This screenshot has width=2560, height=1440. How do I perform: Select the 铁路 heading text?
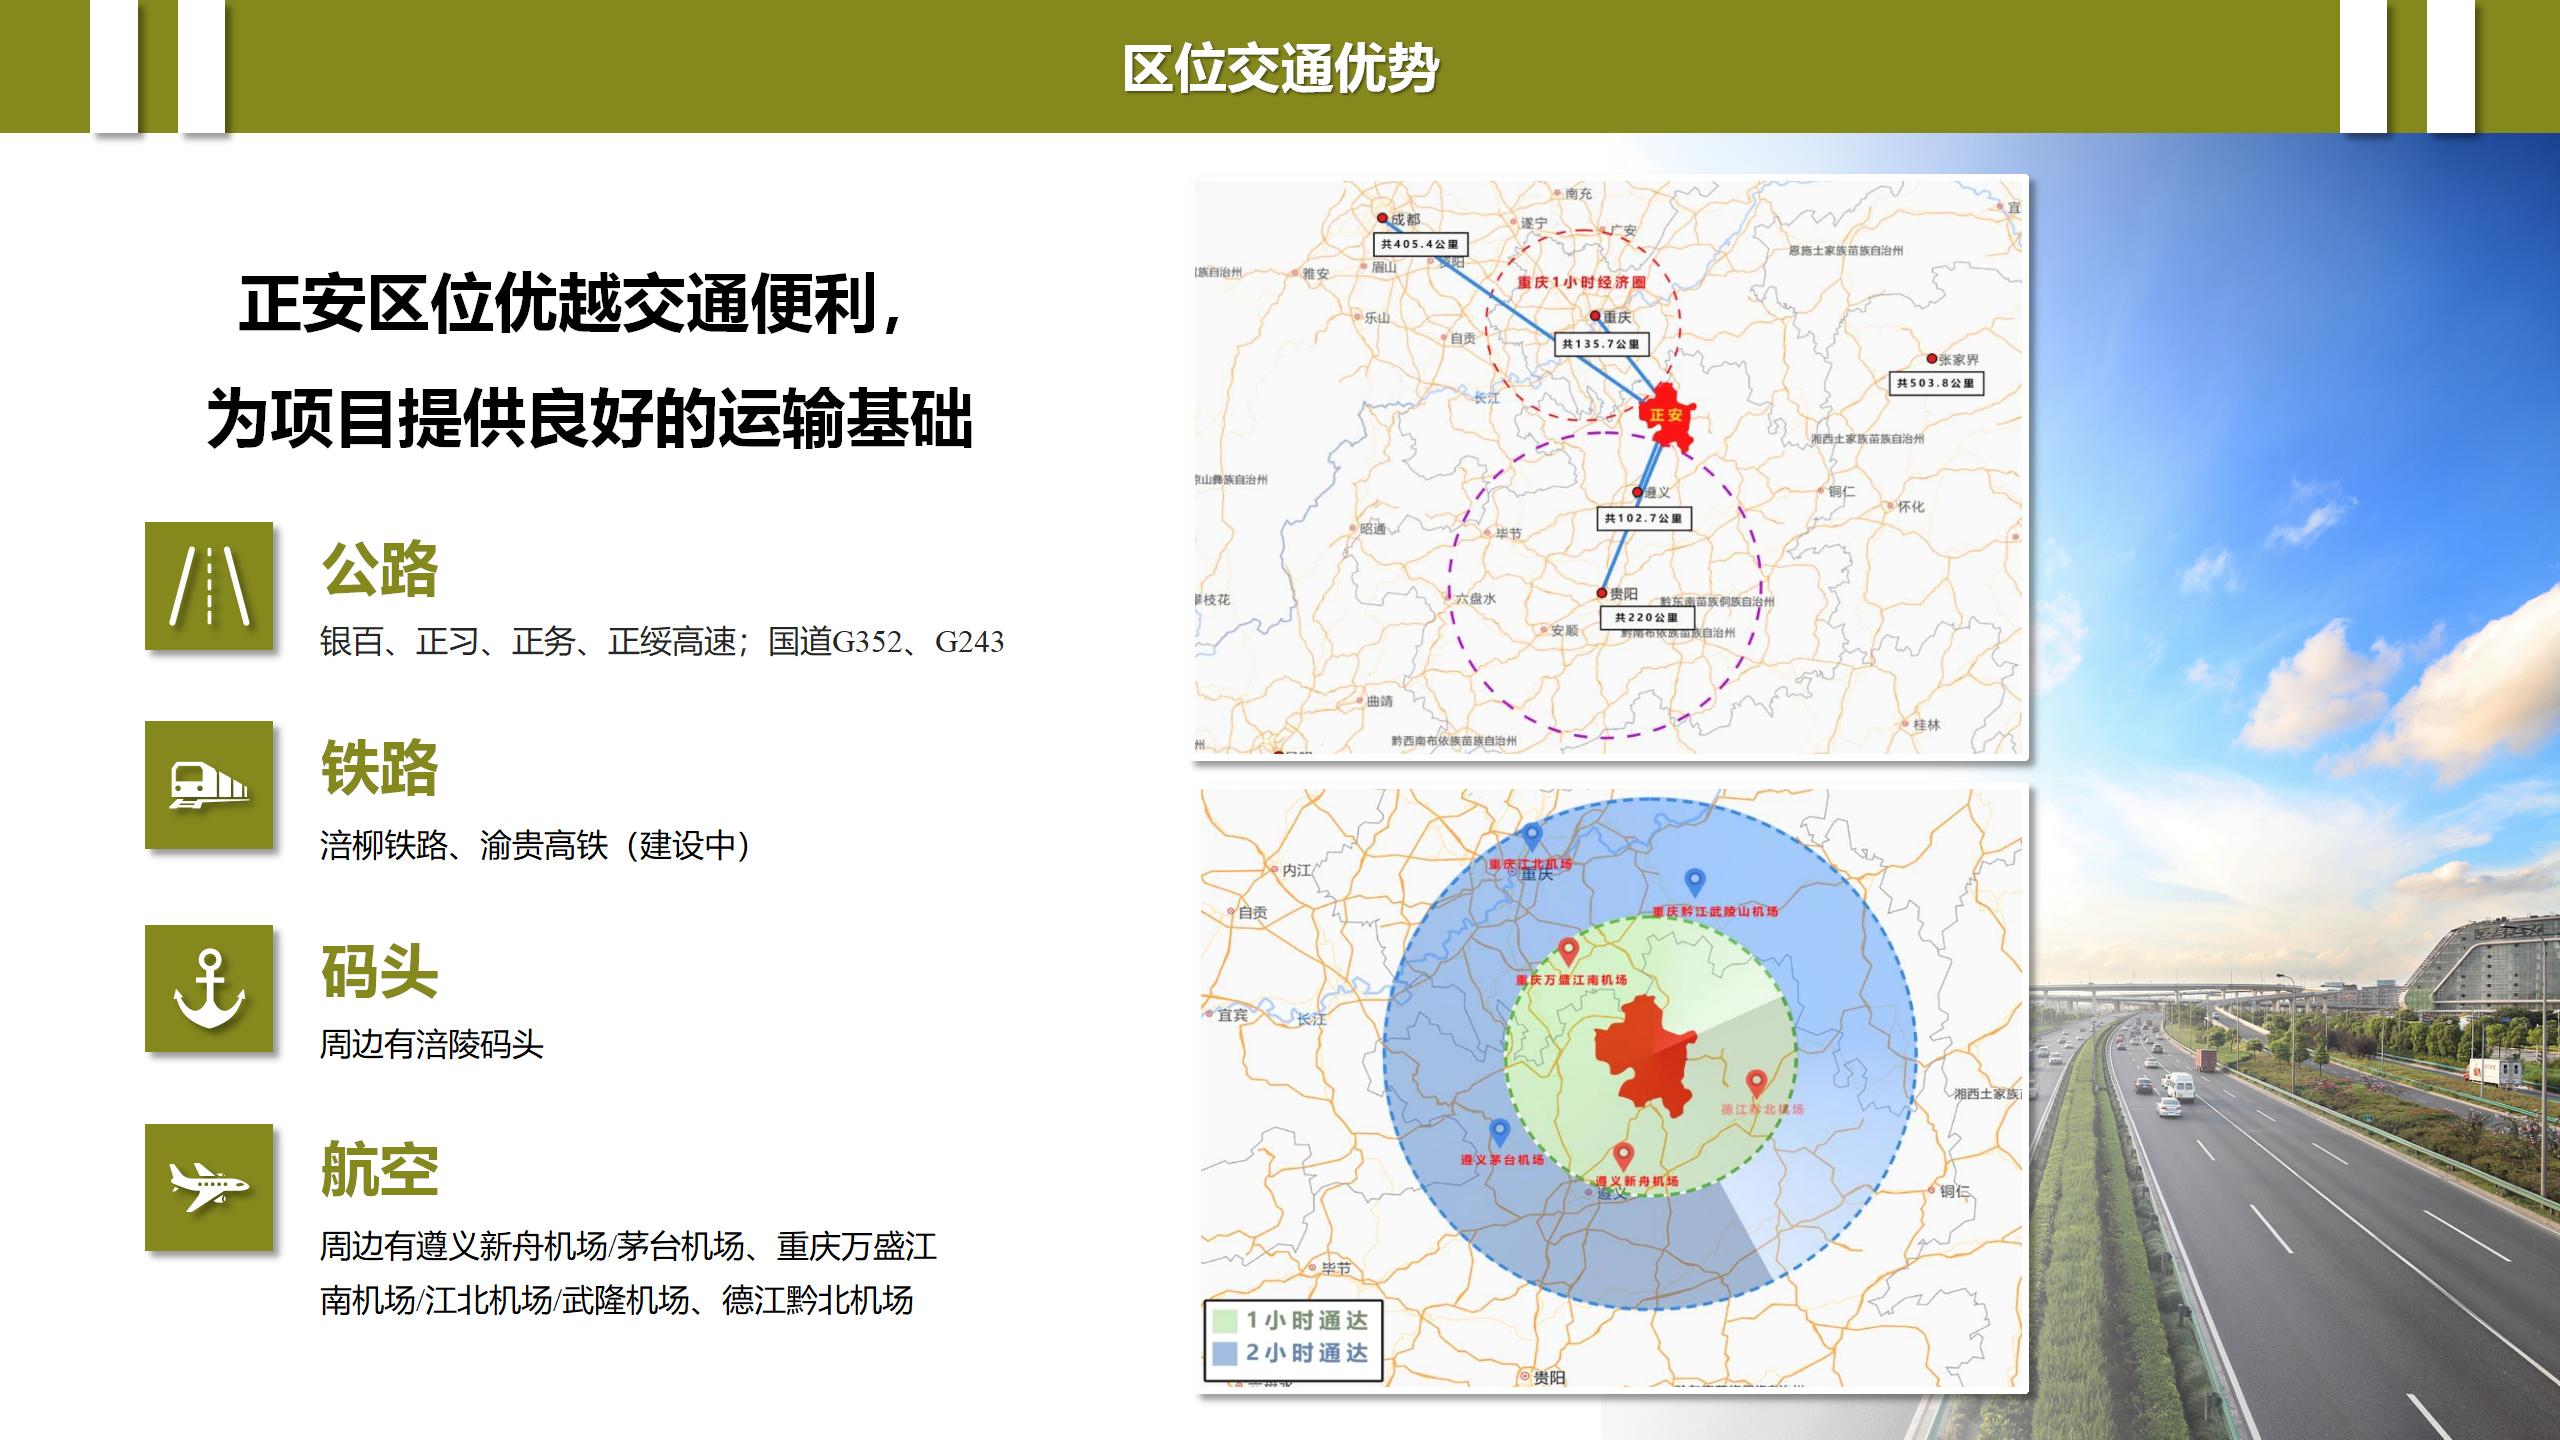(x=379, y=768)
